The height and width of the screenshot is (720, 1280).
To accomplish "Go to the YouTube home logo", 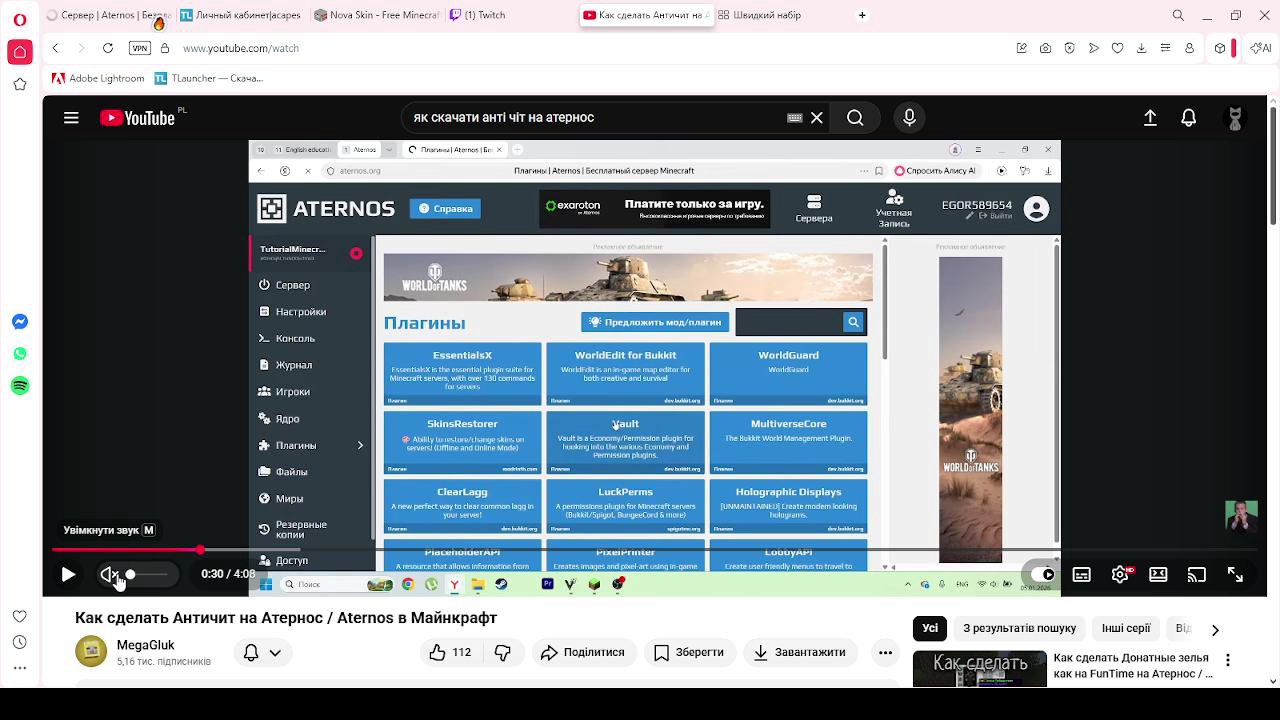I will [138, 118].
